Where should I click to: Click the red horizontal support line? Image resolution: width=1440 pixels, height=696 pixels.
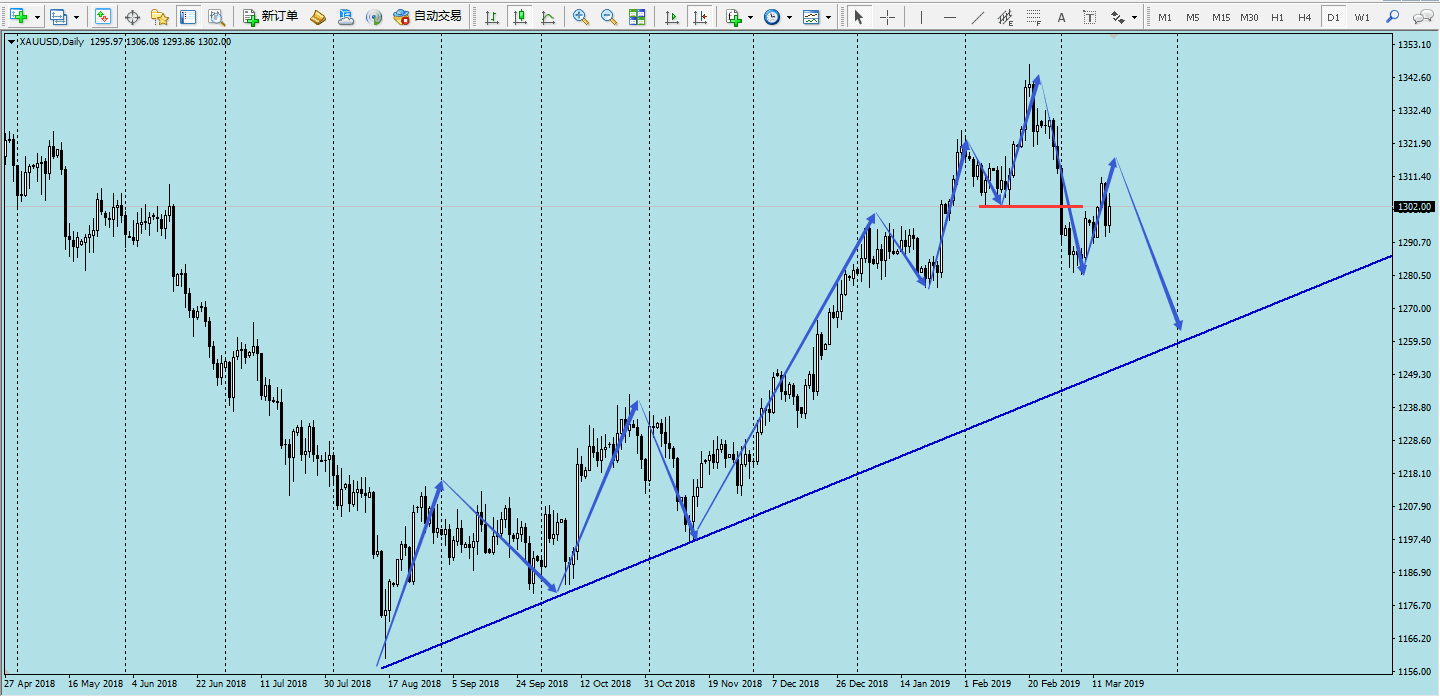coord(1031,206)
